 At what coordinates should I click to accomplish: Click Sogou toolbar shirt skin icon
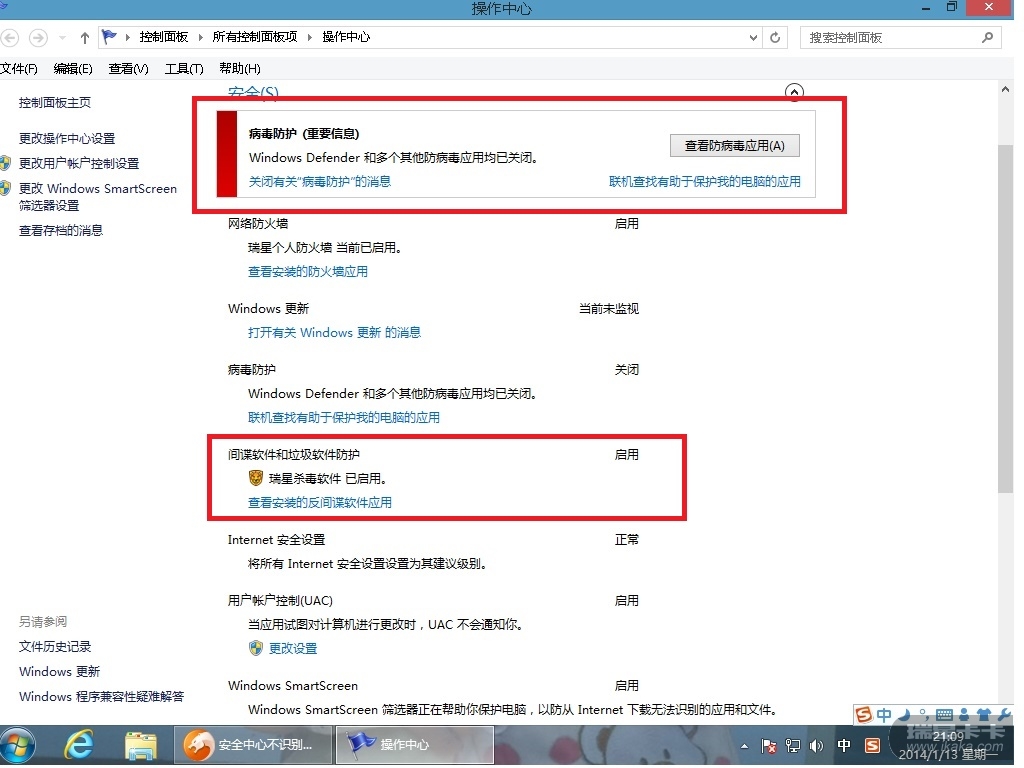984,715
